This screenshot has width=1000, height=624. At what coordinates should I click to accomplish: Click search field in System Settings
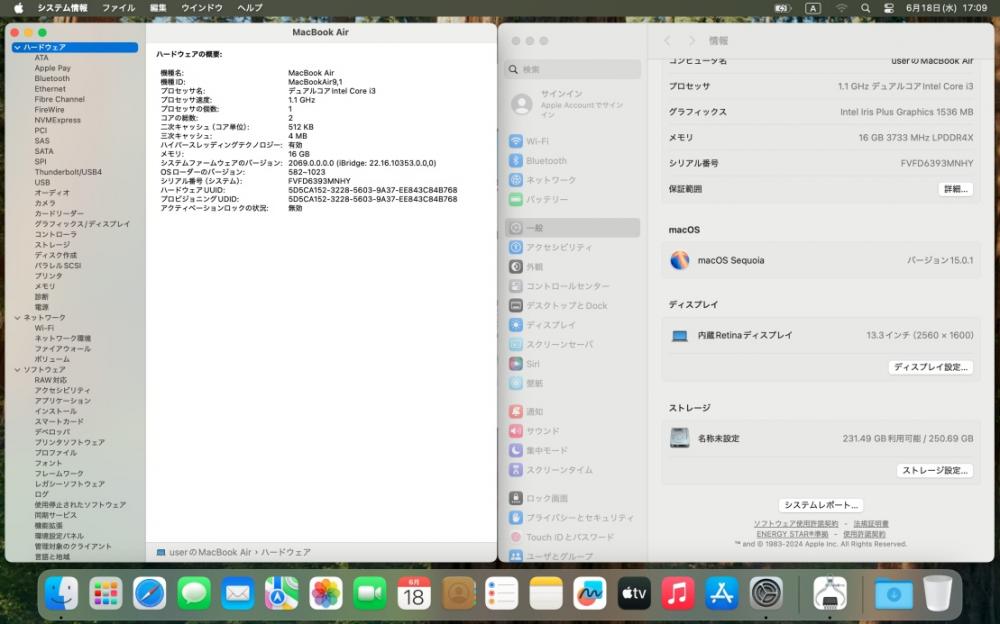coord(573,69)
